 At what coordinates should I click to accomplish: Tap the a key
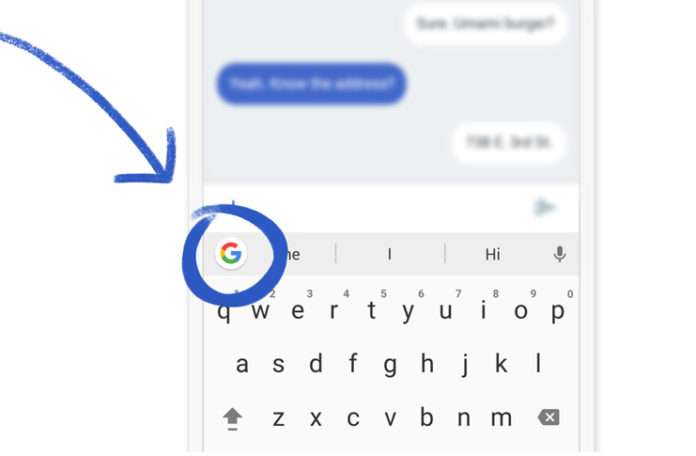[x=242, y=365]
